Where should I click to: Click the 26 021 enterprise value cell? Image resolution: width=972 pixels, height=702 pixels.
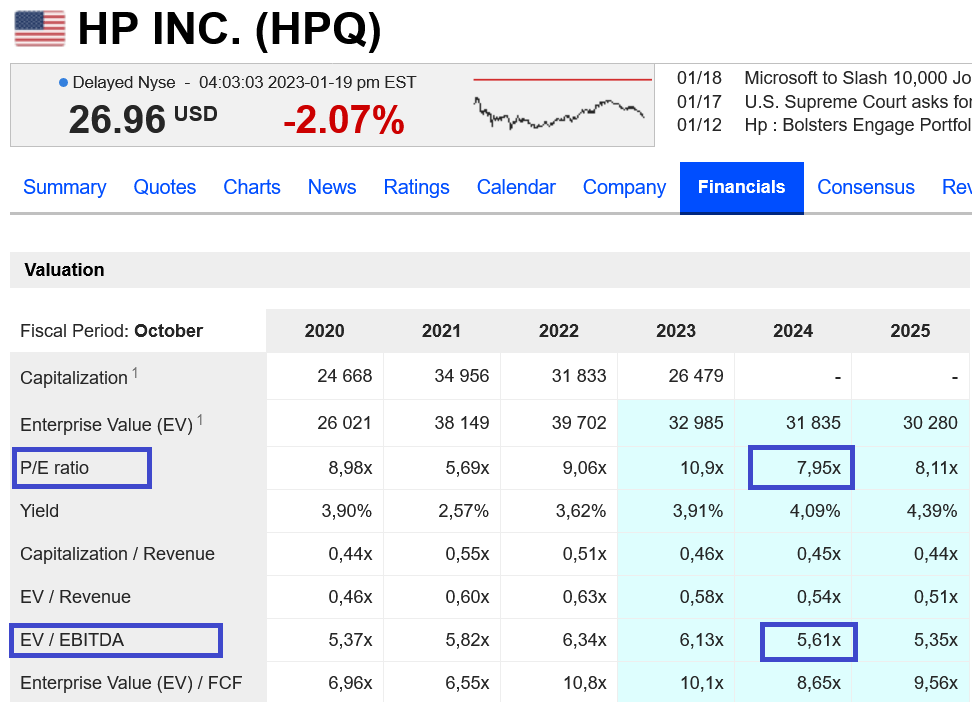345,423
